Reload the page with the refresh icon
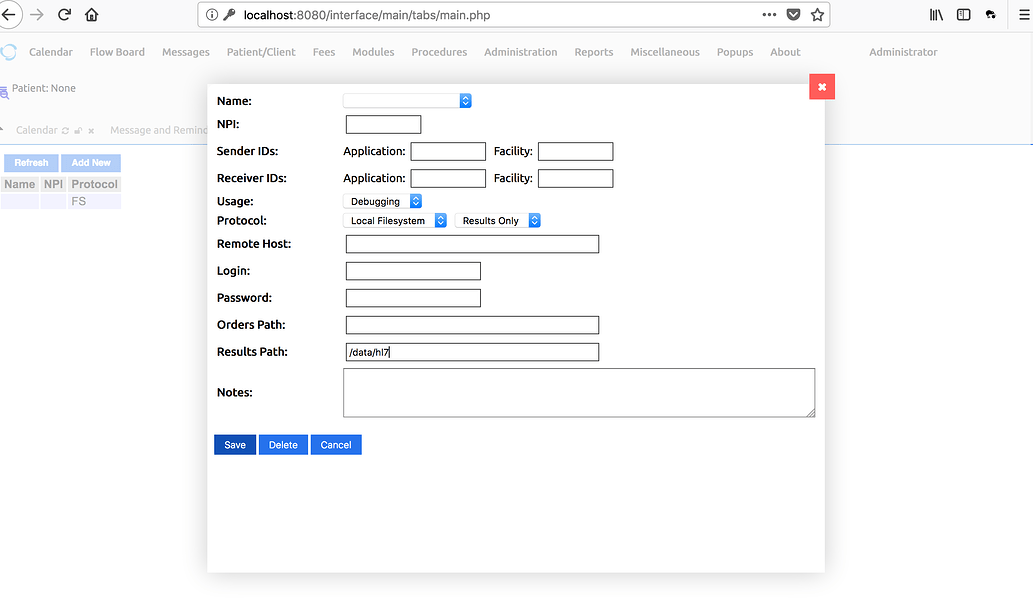The width and height of the screenshot is (1033, 612). (63, 14)
